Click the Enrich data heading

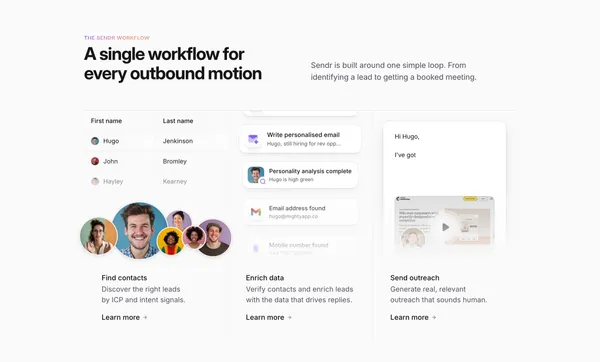pos(265,278)
